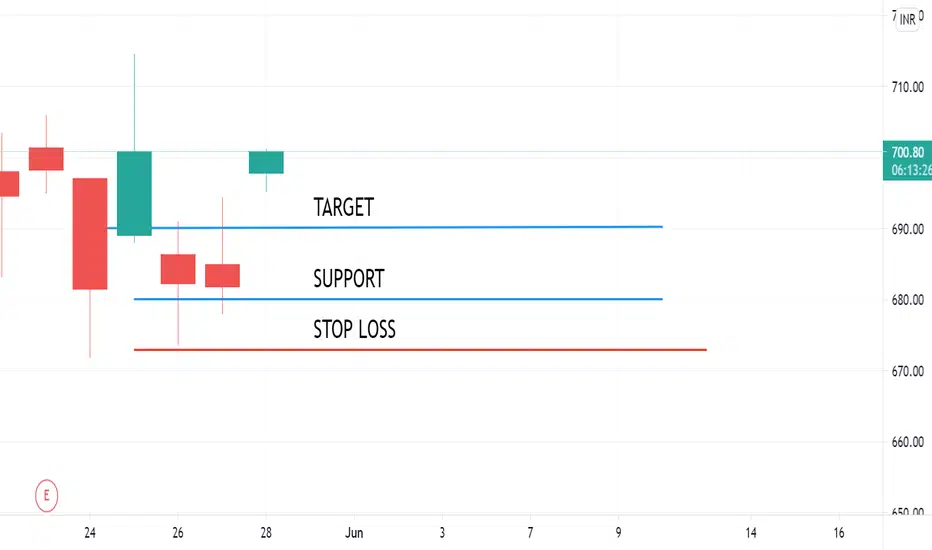Click the Jun label on time axis

click(x=354, y=533)
